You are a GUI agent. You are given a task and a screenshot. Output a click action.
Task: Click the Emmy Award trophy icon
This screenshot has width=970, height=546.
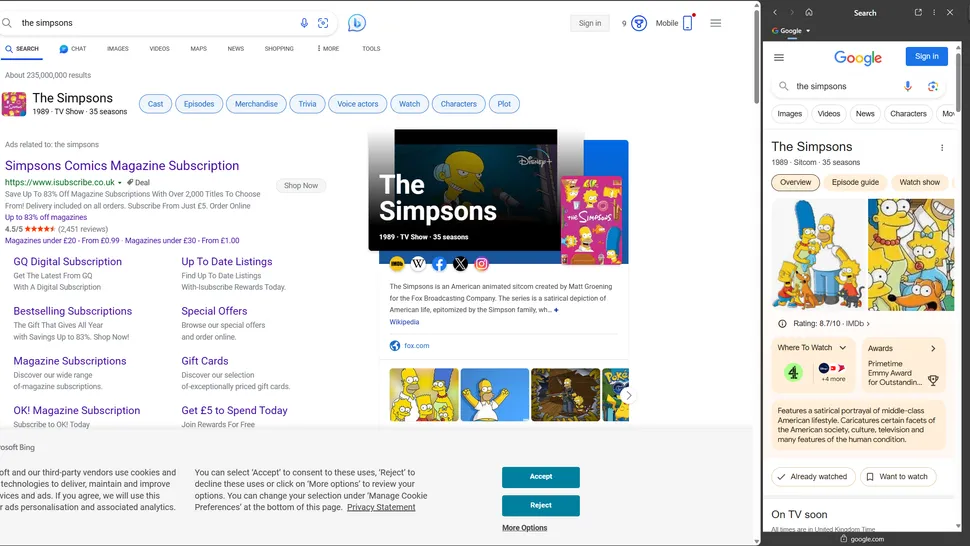click(933, 381)
